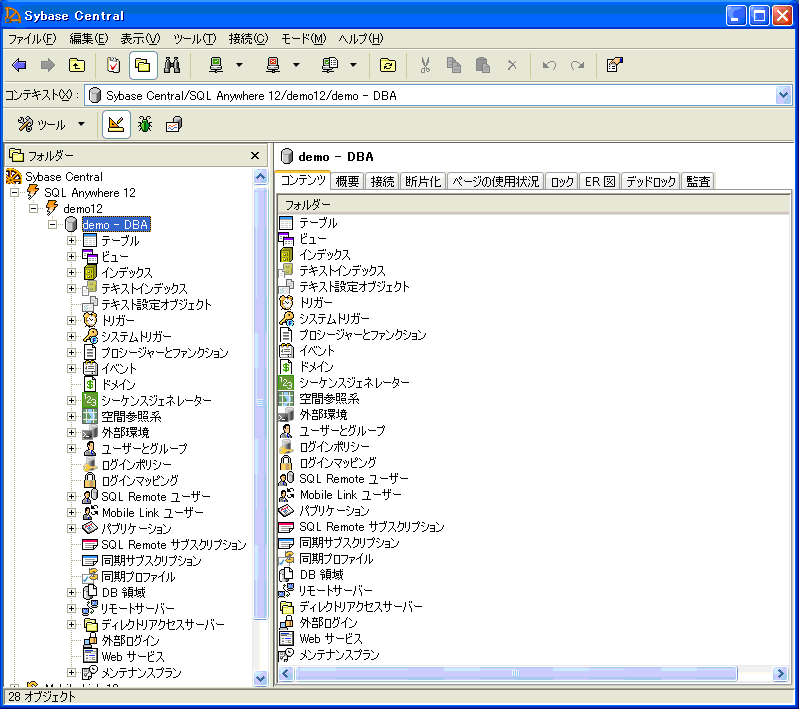
Task: Click the green bug debugger icon
Action: click(145, 125)
